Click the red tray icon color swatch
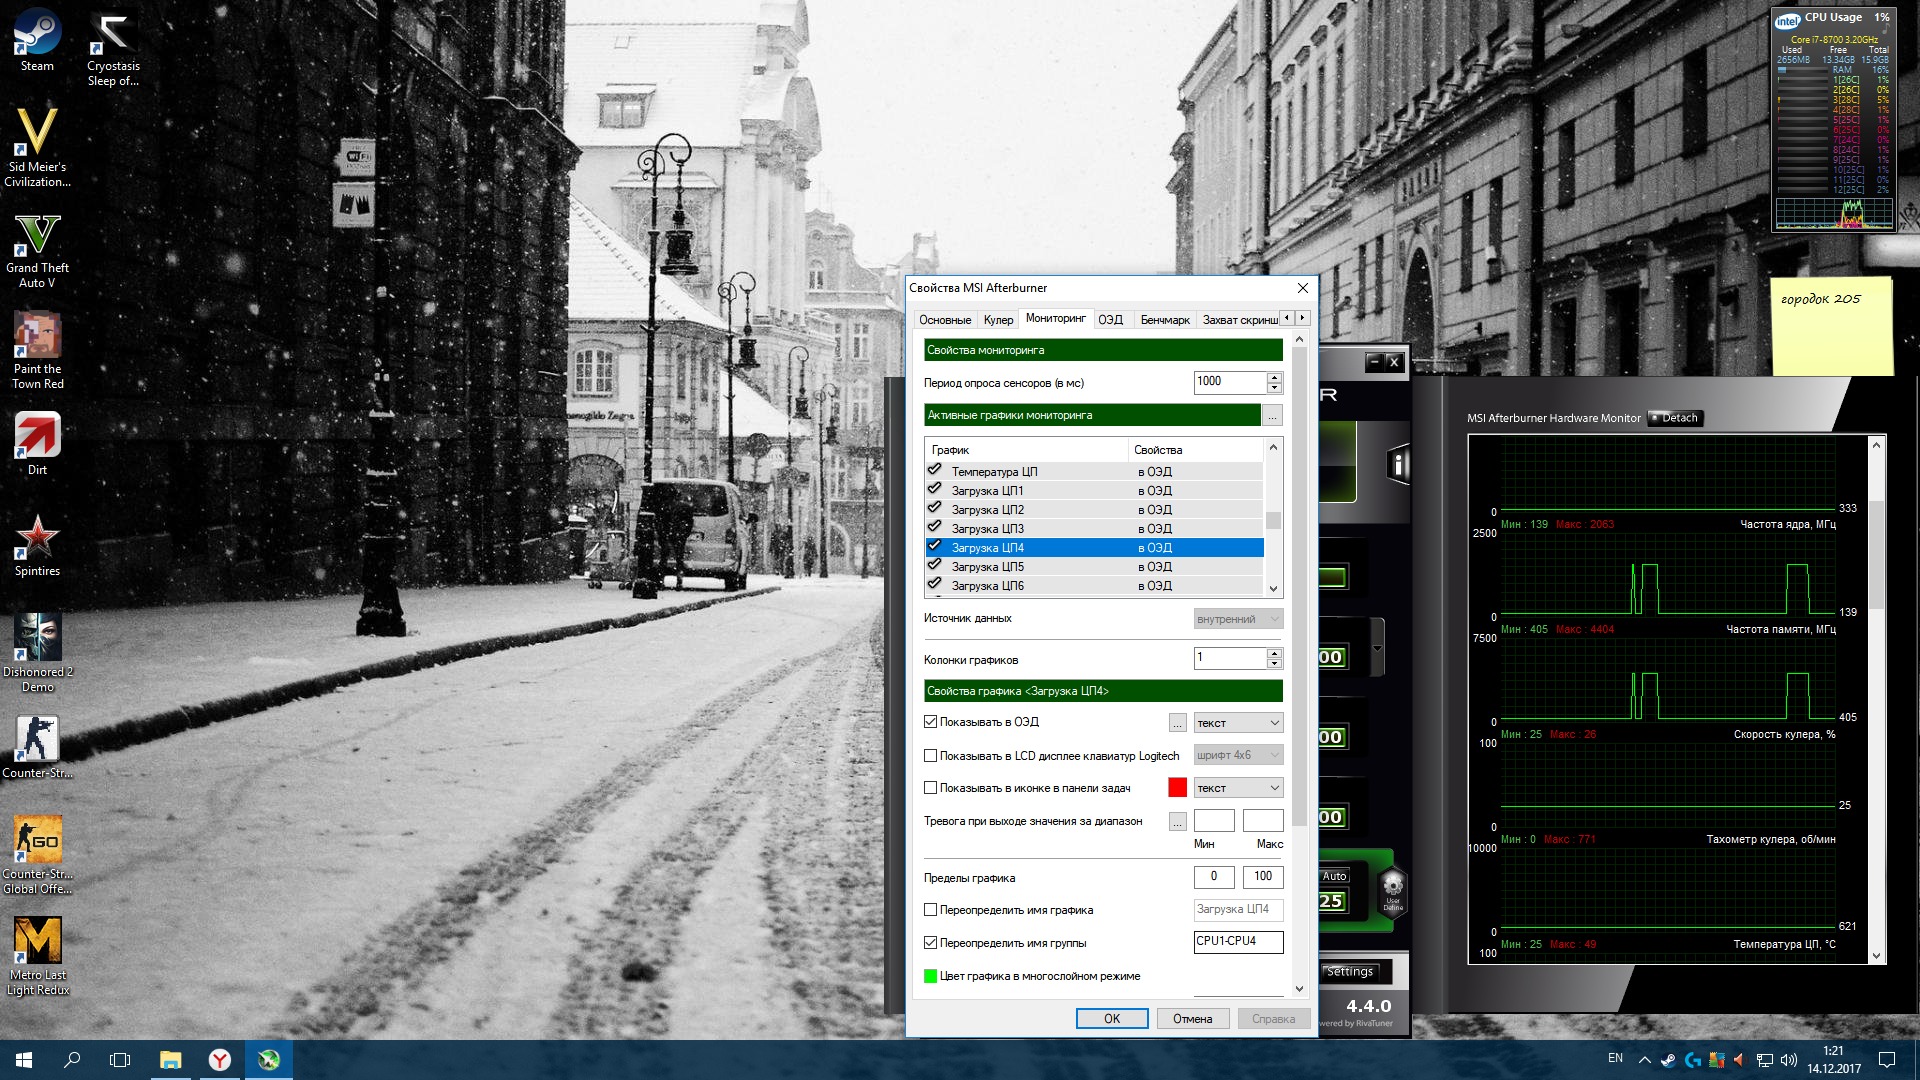 pos(1177,788)
